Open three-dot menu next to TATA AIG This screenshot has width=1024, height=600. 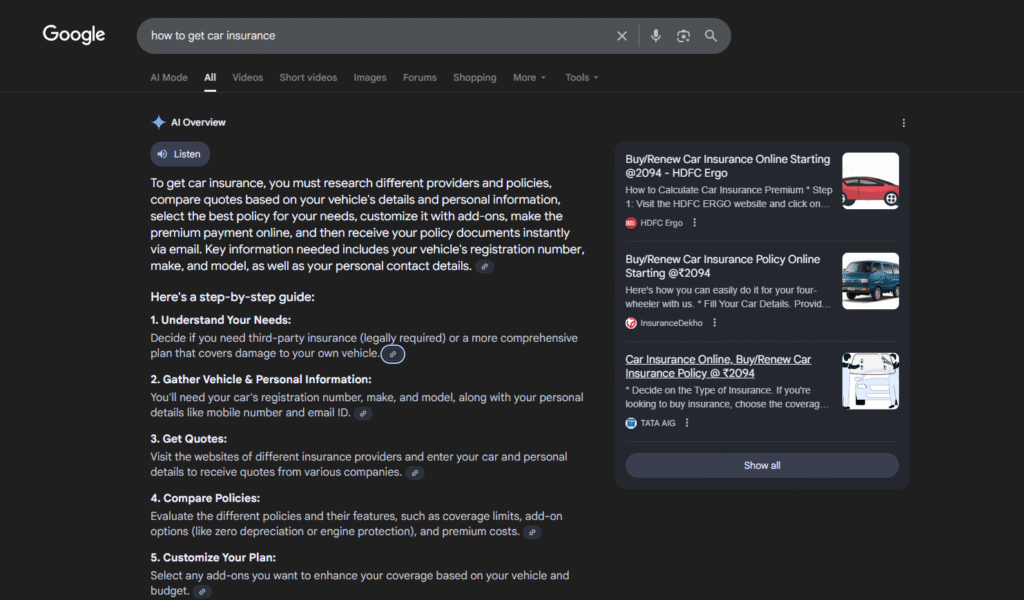pyautogui.click(x=687, y=423)
